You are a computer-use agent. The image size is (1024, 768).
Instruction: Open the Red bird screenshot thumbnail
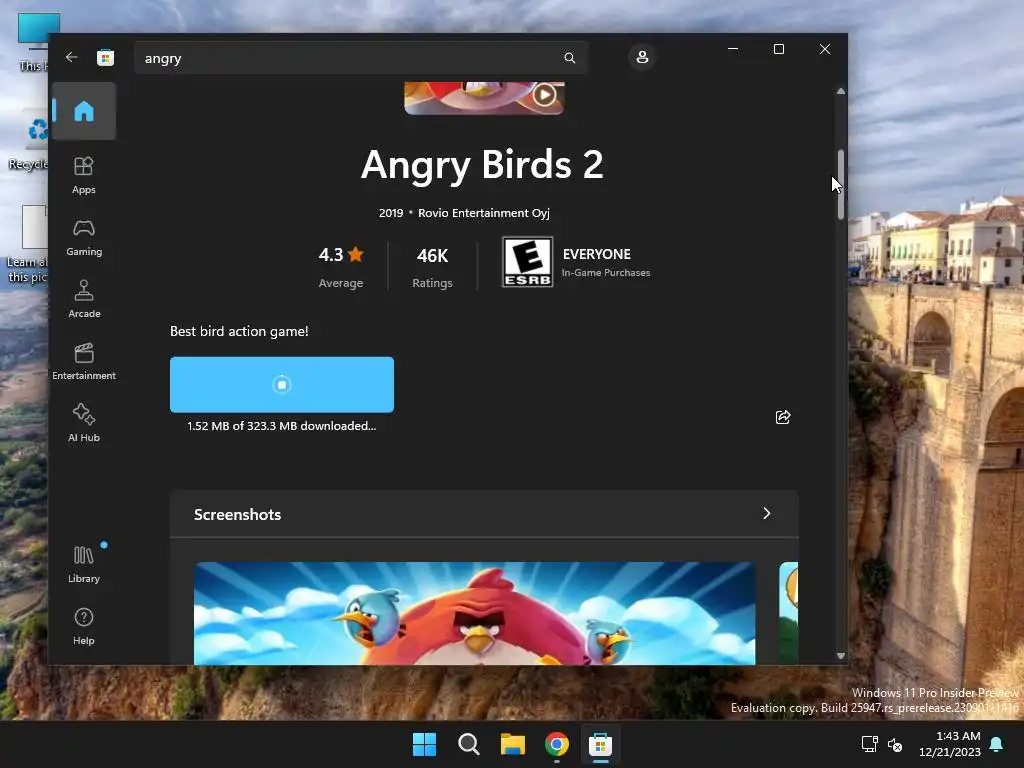coord(475,613)
